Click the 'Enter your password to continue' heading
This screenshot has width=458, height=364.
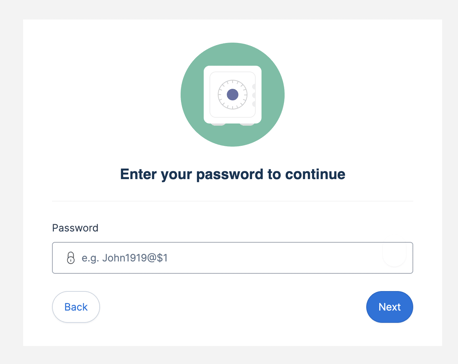(x=233, y=174)
